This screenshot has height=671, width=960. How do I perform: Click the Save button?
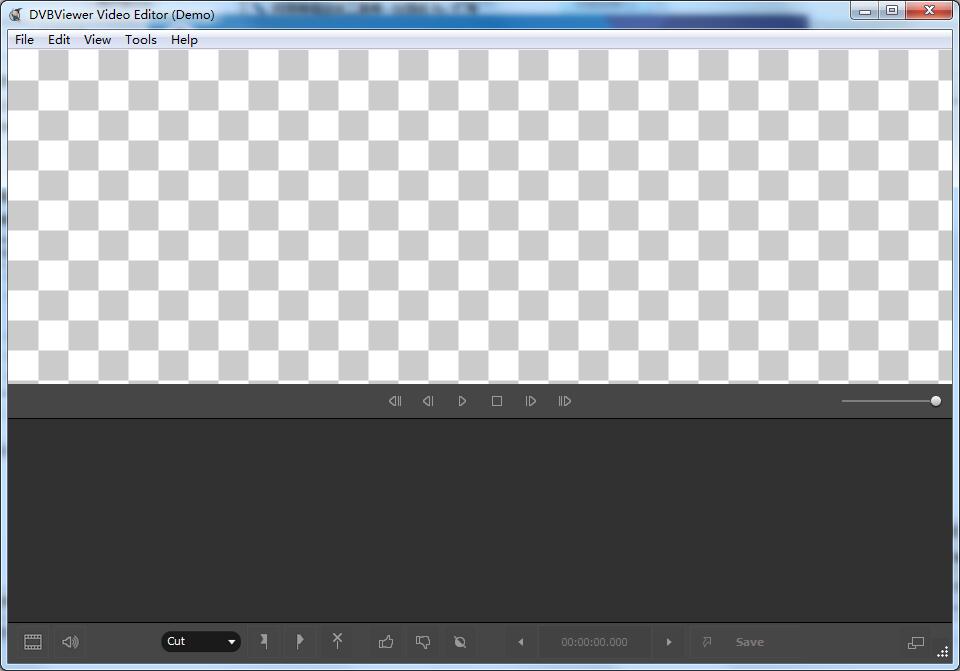coord(750,641)
